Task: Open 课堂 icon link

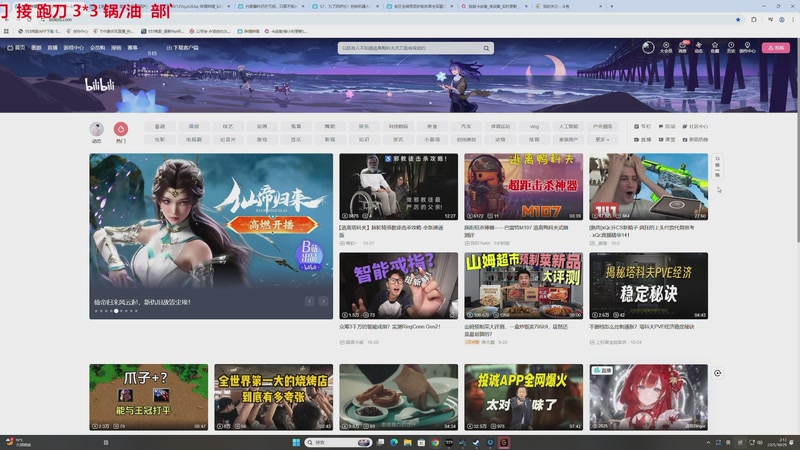Action: point(667,139)
